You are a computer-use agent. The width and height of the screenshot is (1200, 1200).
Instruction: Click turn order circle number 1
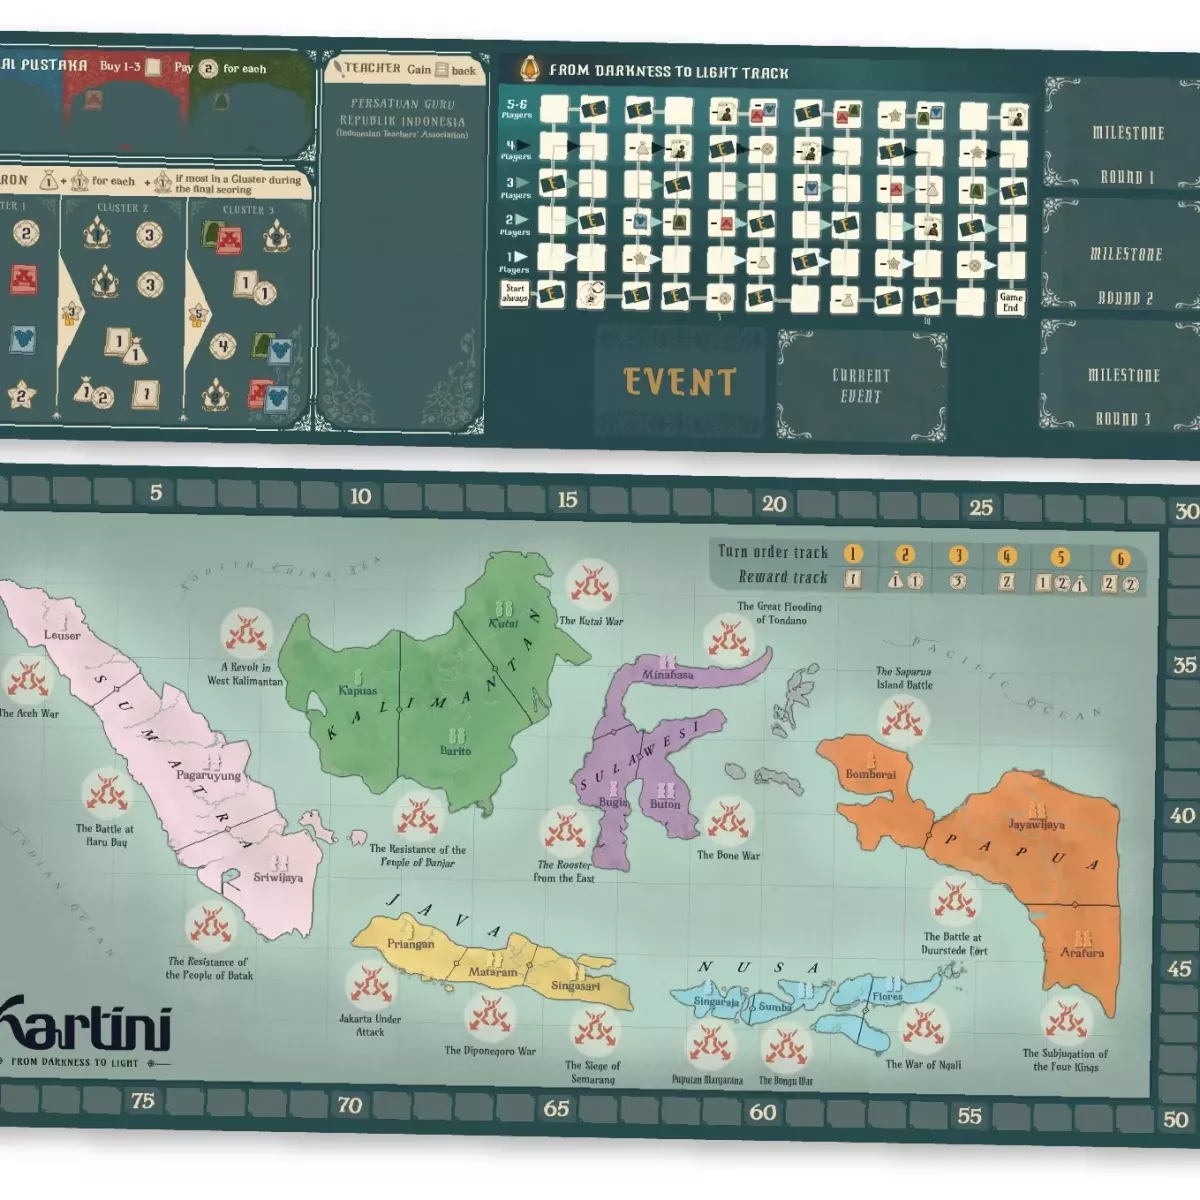pyautogui.click(x=853, y=554)
